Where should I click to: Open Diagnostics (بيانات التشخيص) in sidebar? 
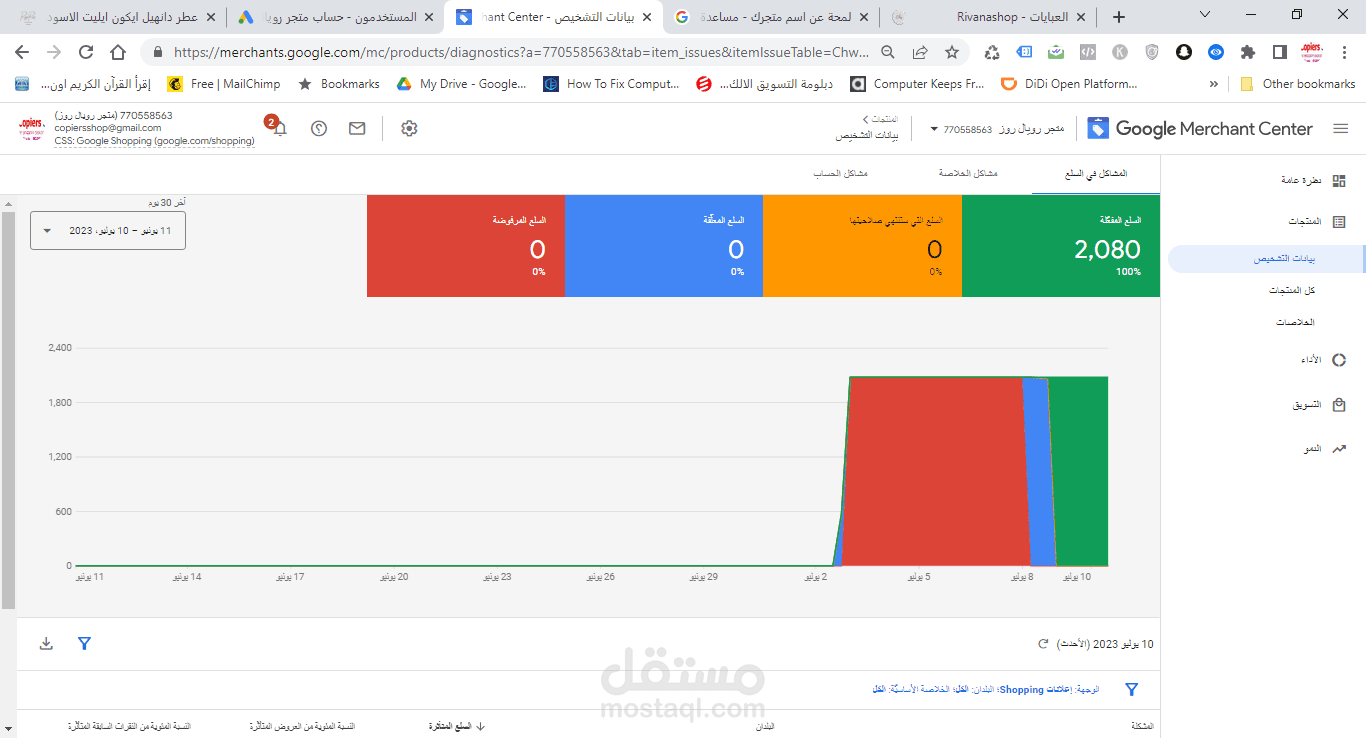1265,258
